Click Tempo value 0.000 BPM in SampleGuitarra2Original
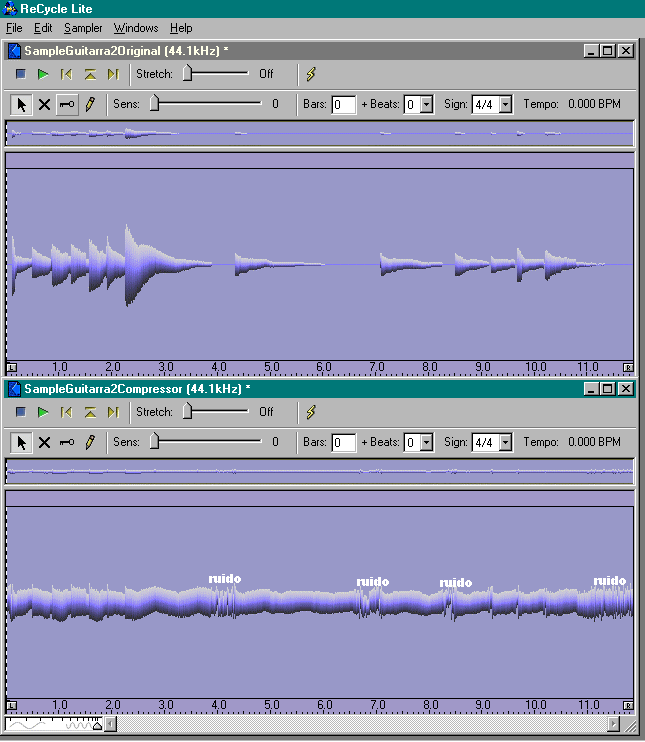Image resolution: width=645 pixels, height=742 pixels. 594,104
